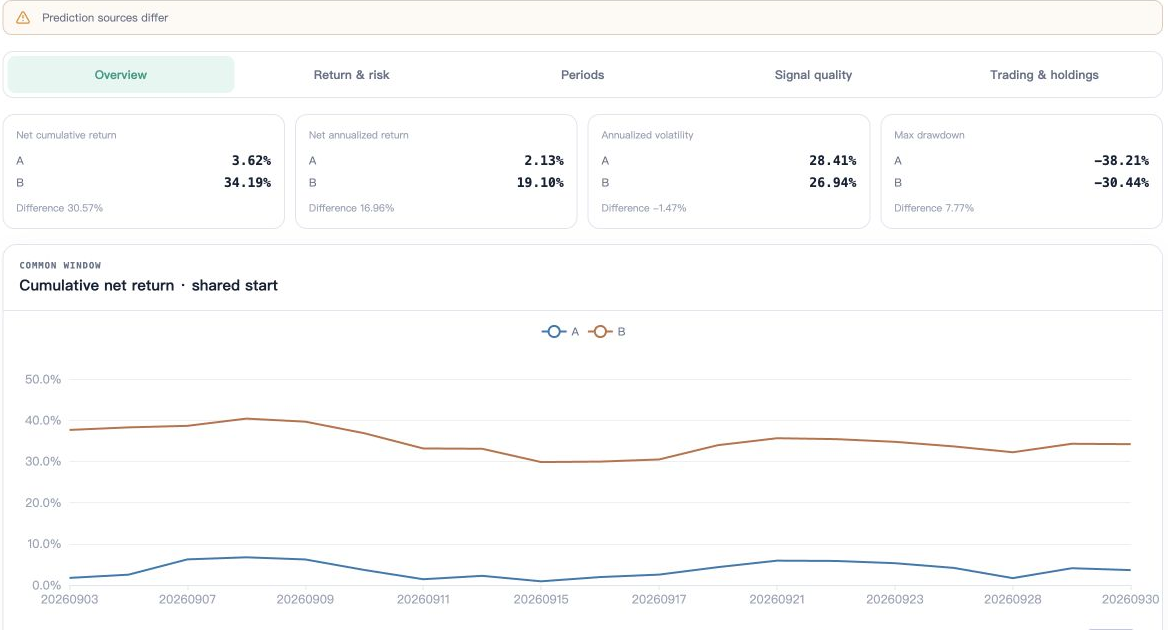Click series B line peak near 20260908

pyautogui.click(x=247, y=419)
